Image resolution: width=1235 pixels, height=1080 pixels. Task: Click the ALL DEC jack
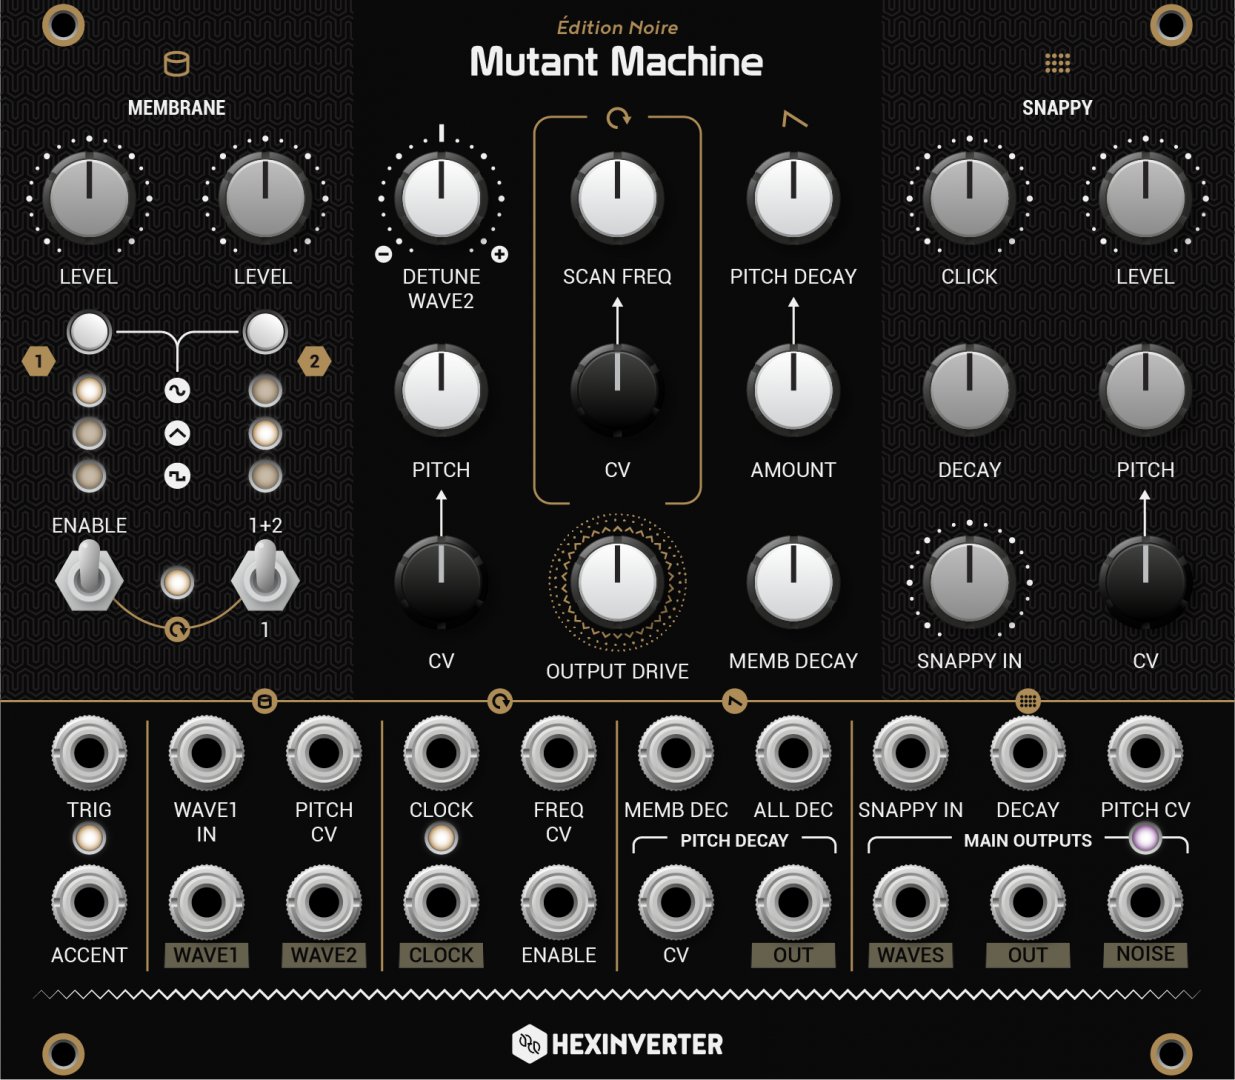point(793,753)
